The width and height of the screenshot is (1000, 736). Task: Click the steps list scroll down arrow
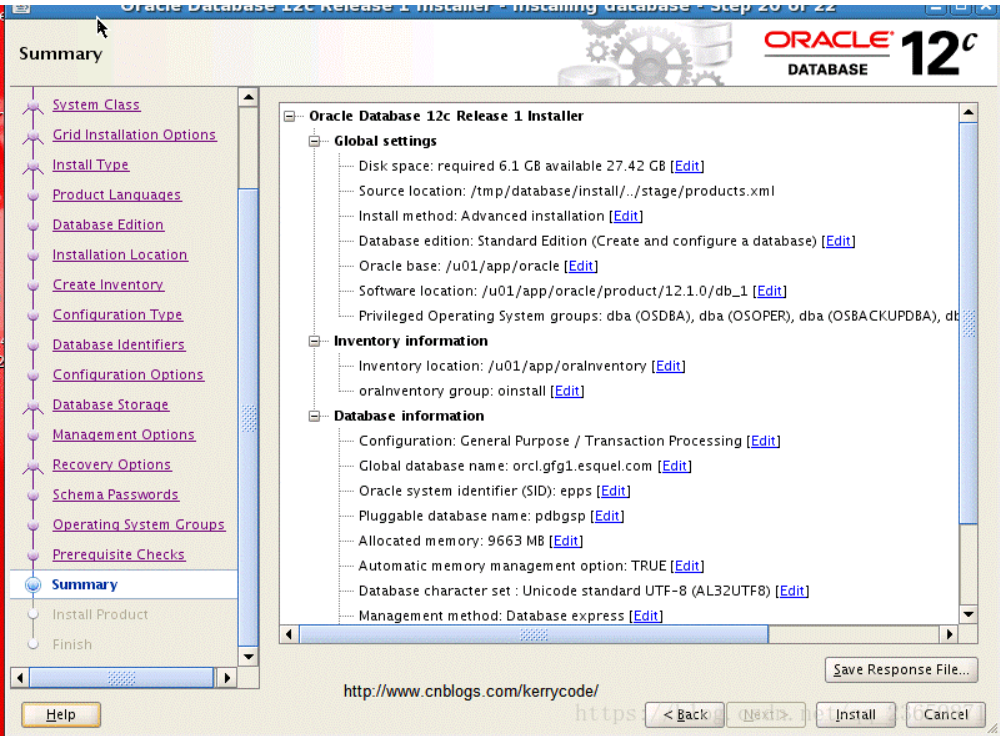coord(248,656)
